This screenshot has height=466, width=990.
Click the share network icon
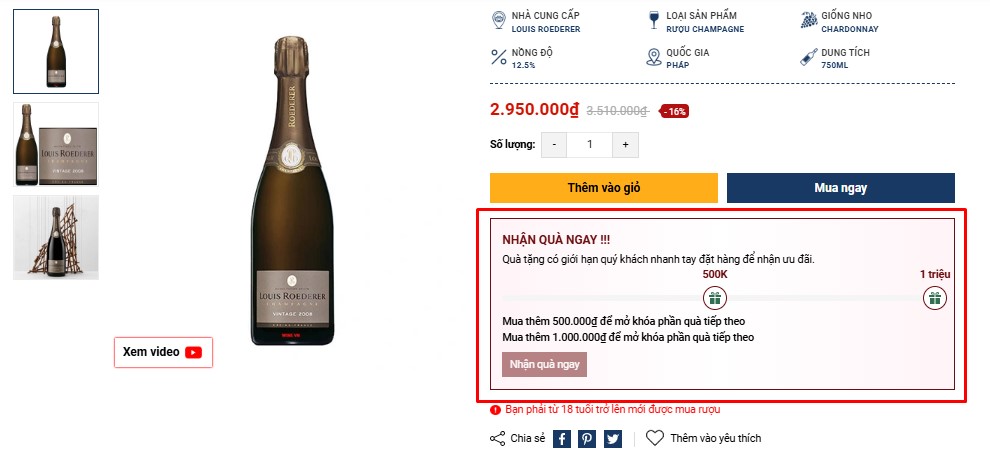click(x=497, y=438)
